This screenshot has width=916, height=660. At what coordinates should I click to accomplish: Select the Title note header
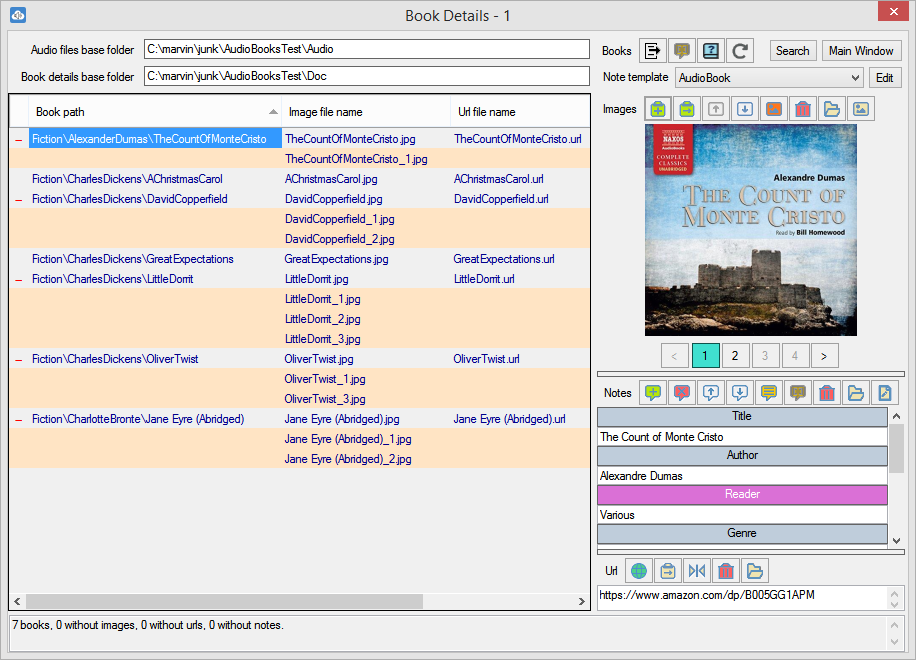(x=742, y=416)
